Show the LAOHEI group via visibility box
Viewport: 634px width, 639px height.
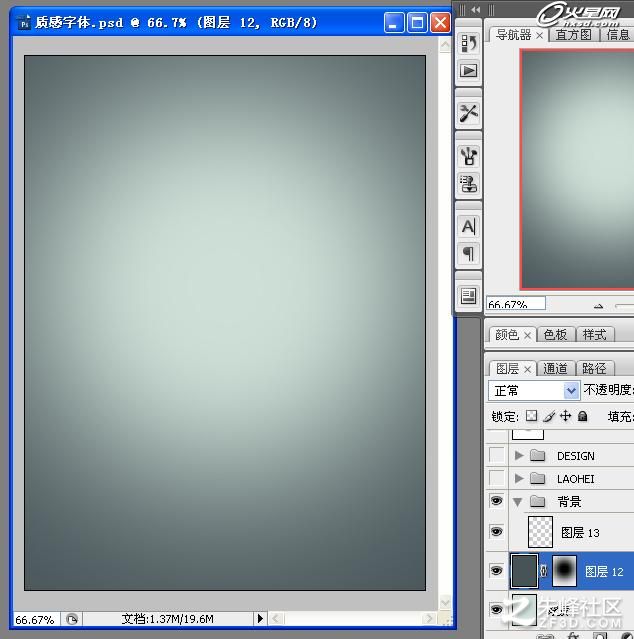[x=497, y=478]
